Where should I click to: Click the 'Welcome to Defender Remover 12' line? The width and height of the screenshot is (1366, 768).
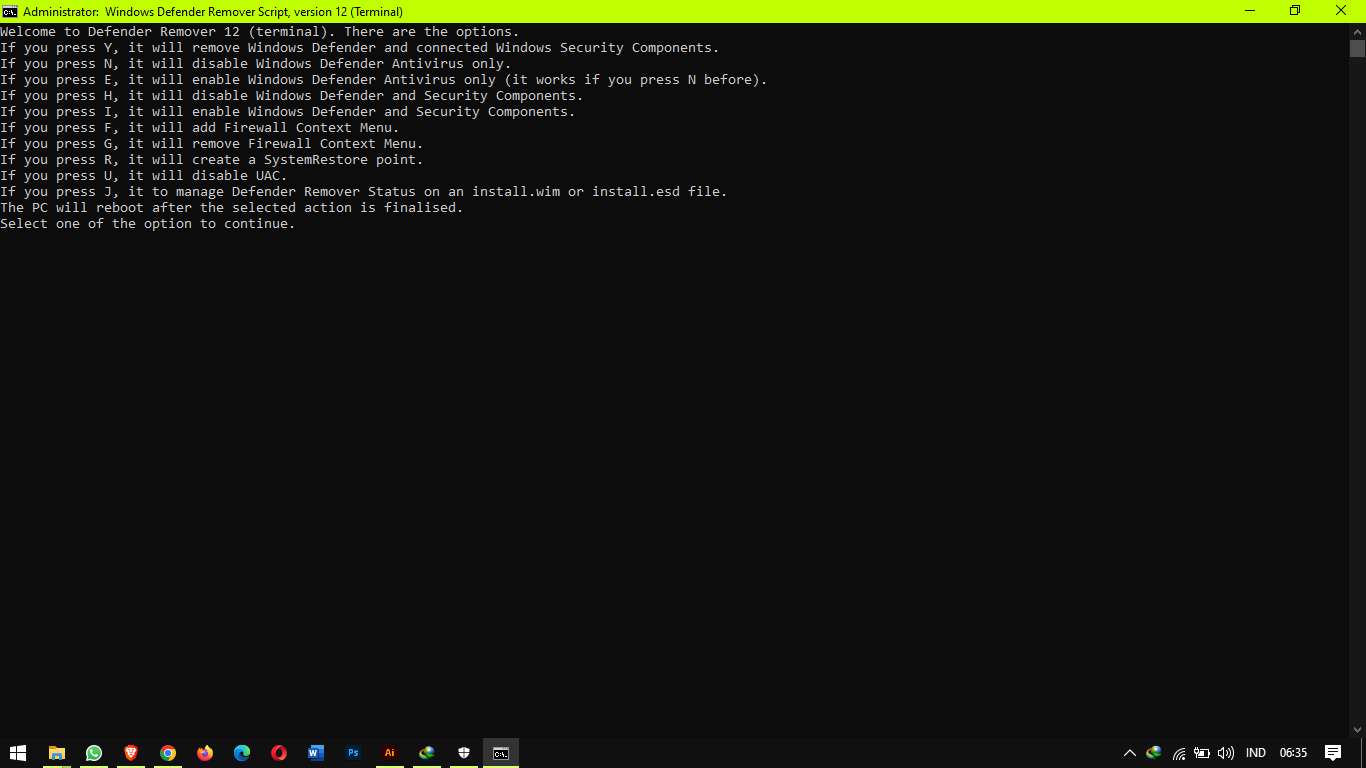pos(260,32)
